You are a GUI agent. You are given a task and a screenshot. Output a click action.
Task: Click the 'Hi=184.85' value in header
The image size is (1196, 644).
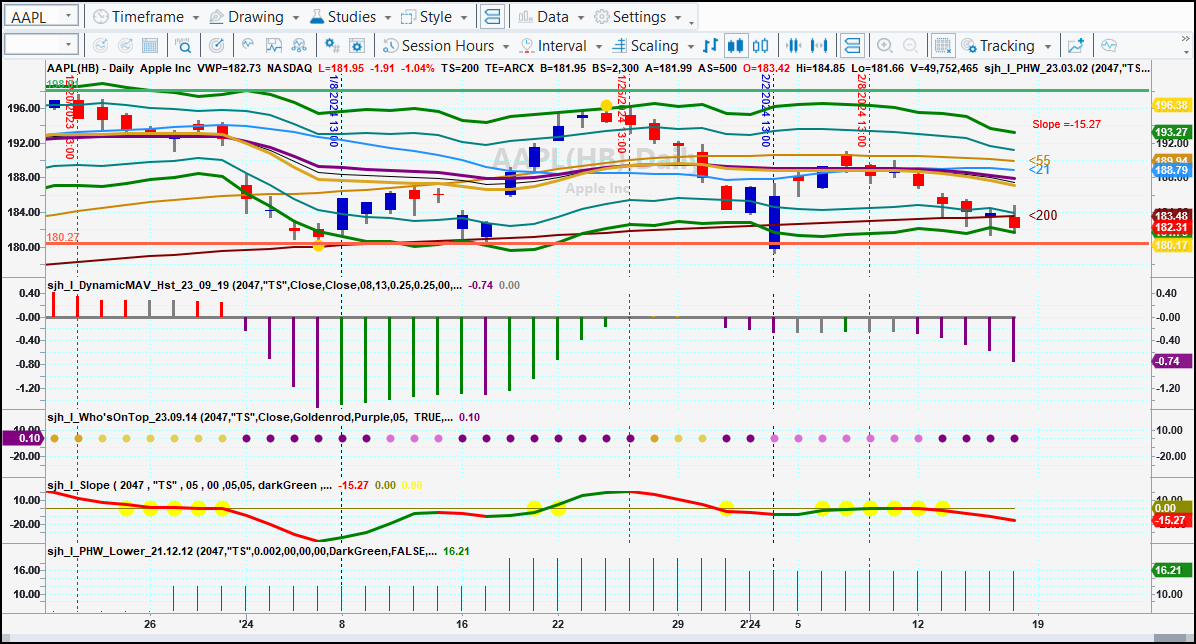pos(820,68)
